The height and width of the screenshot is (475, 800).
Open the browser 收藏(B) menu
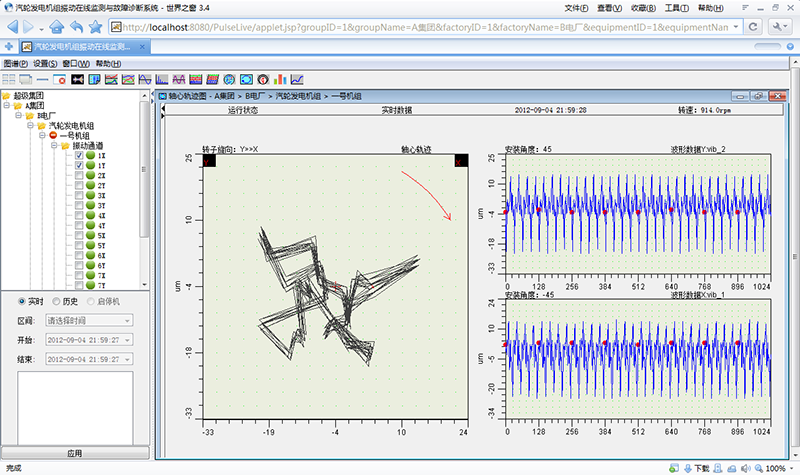[643, 8]
